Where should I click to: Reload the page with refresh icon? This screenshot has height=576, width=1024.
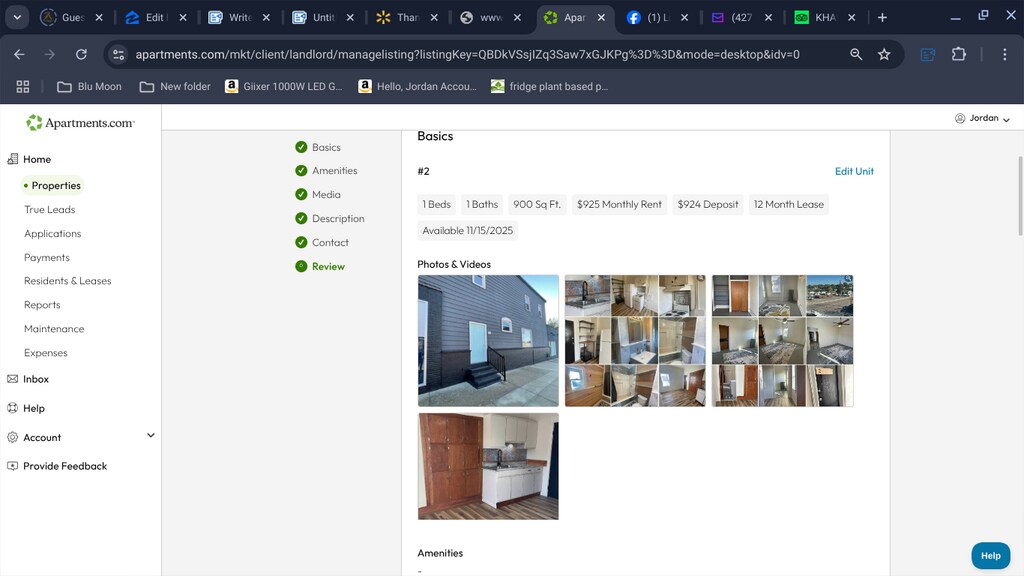tap(81, 54)
